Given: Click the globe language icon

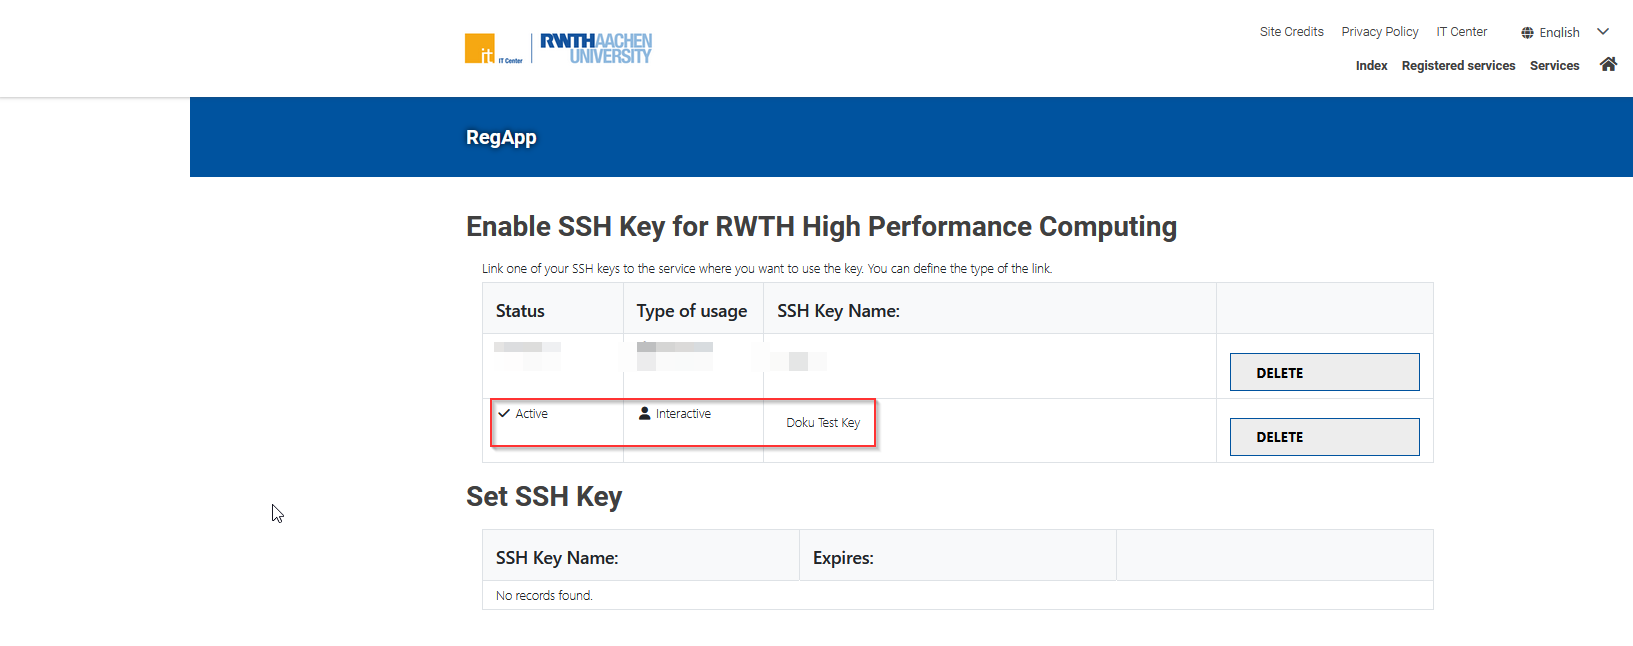Looking at the screenshot, I should pyautogui.click(x=1527, y=33).
